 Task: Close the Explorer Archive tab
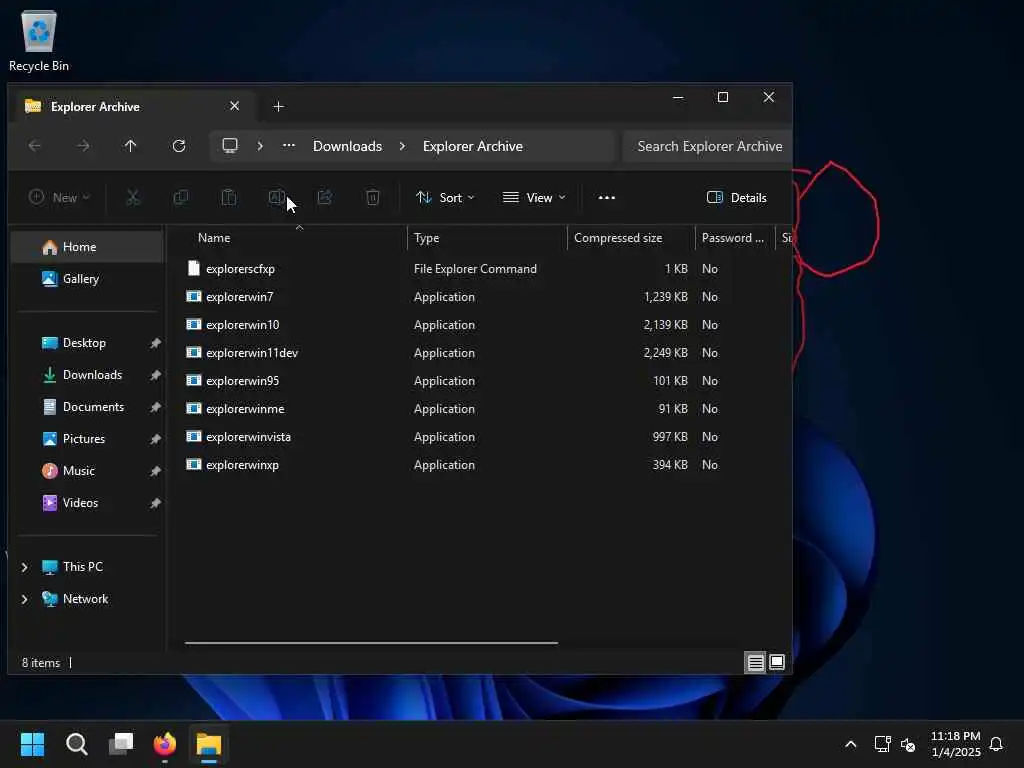click(x=234, y=106)
